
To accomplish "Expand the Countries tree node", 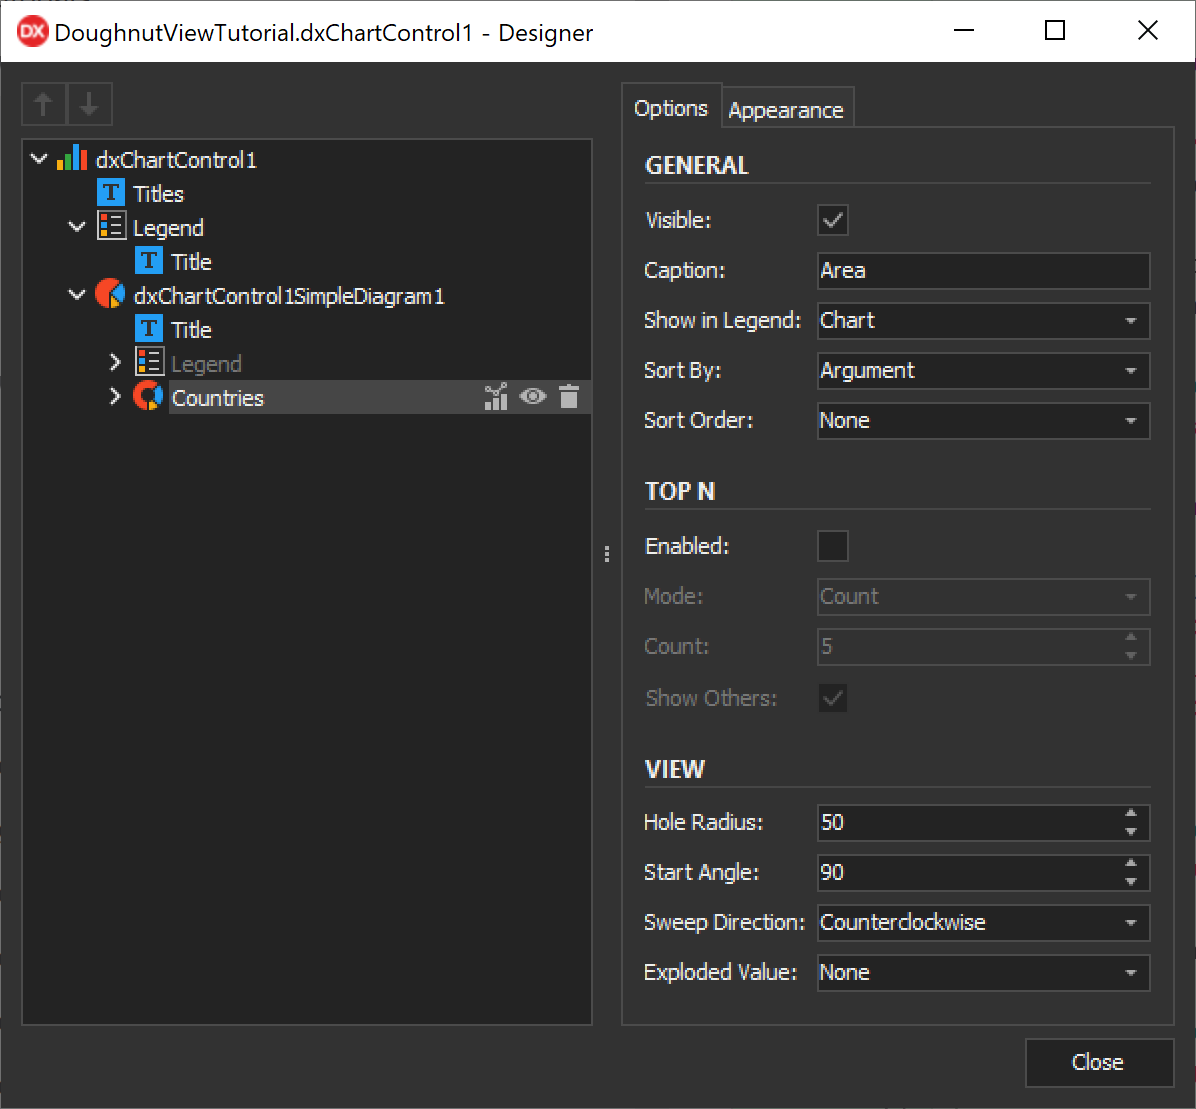I will (115, 397).
